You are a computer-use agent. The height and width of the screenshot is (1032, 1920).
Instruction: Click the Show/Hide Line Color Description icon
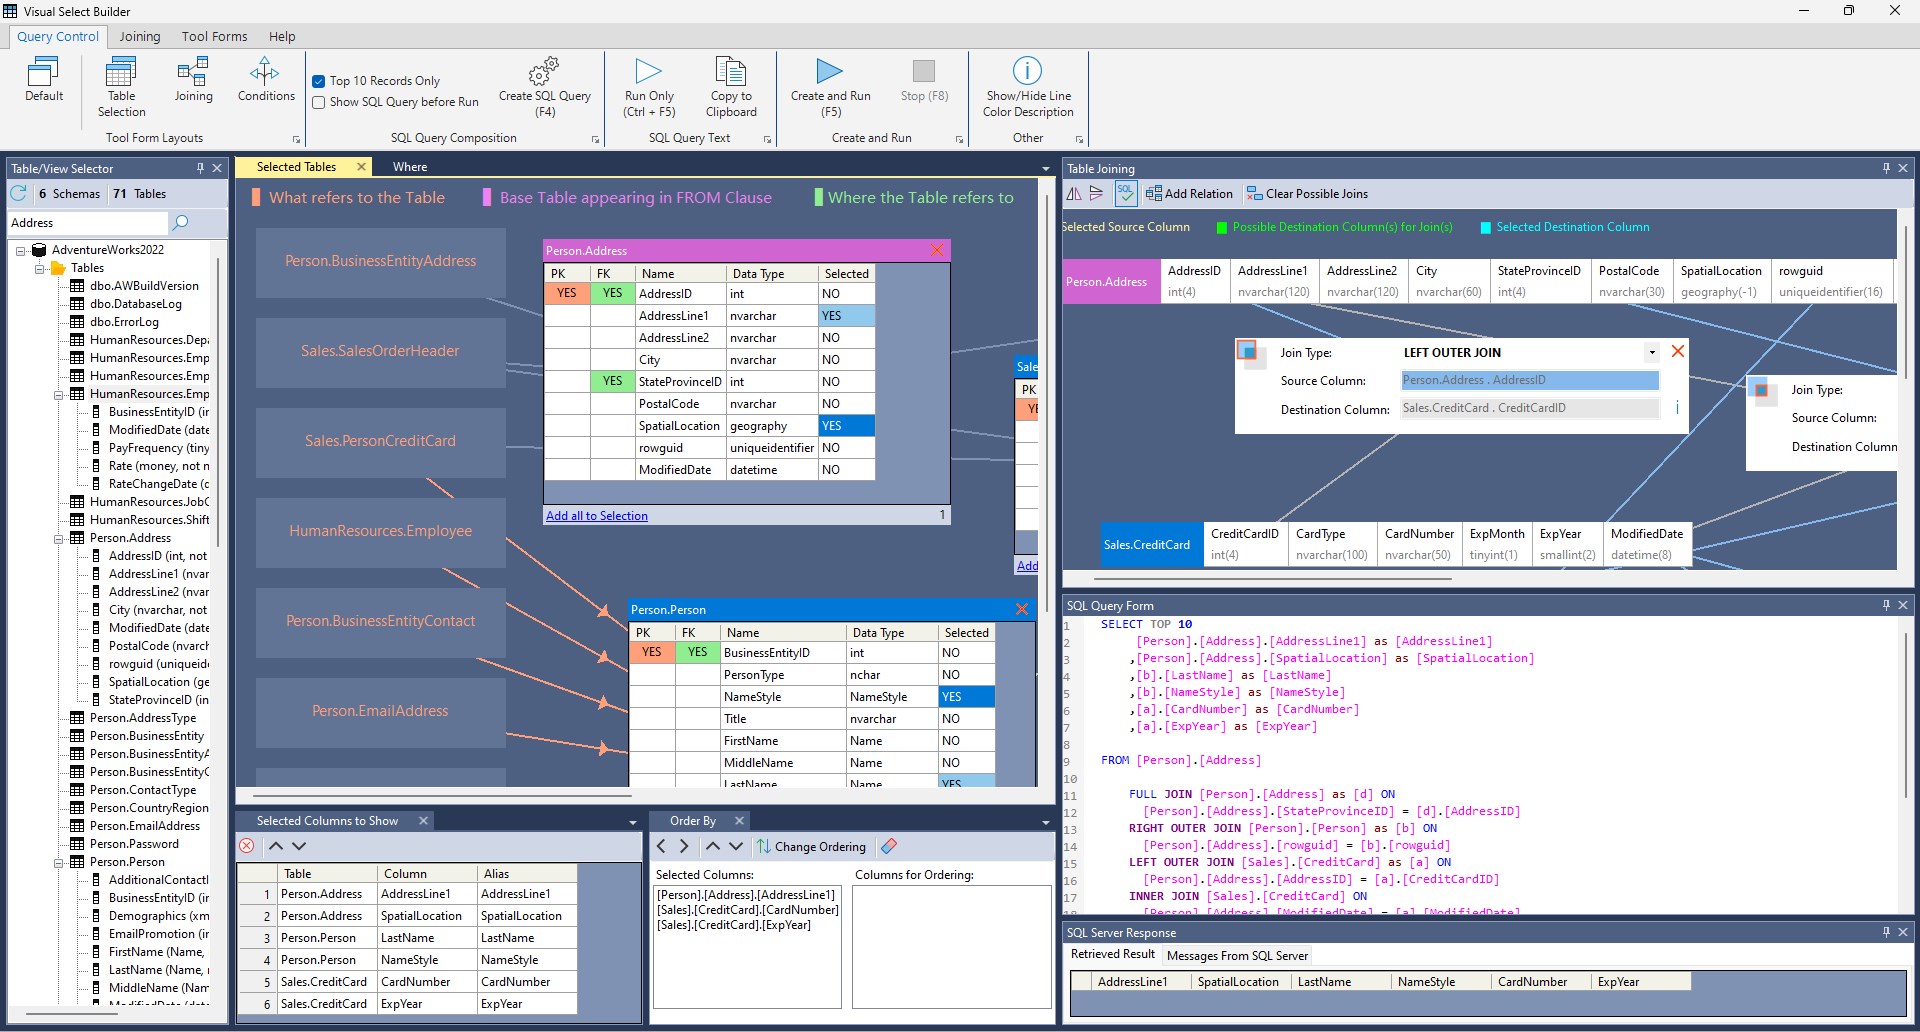[1027, 71]
